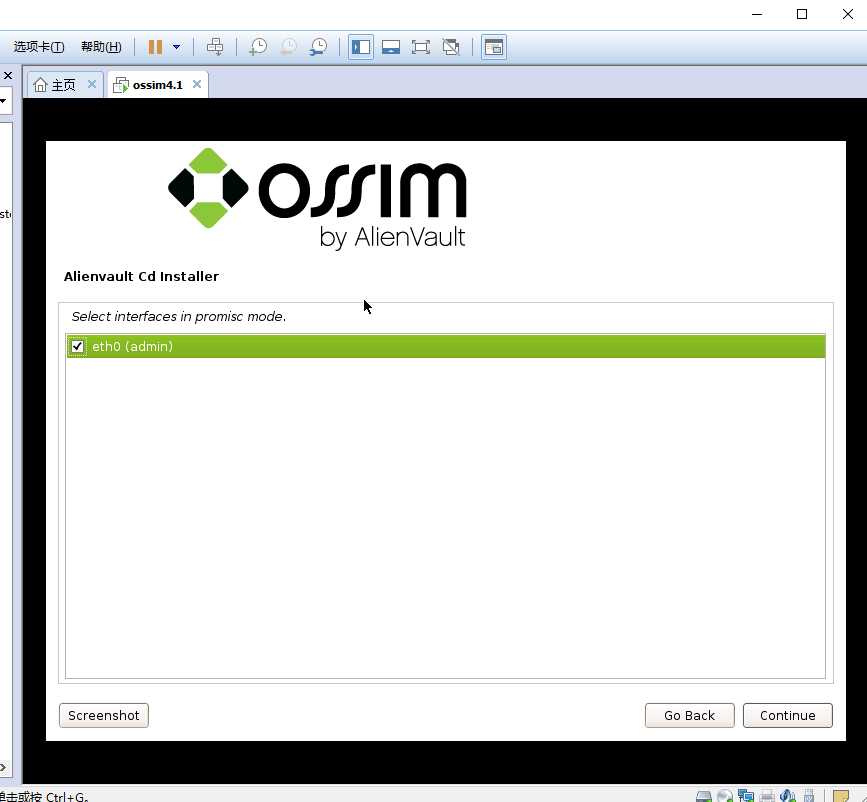Close the ossim4.1 tab
Viewport: 867px width, 802px height.
[196, 84]
